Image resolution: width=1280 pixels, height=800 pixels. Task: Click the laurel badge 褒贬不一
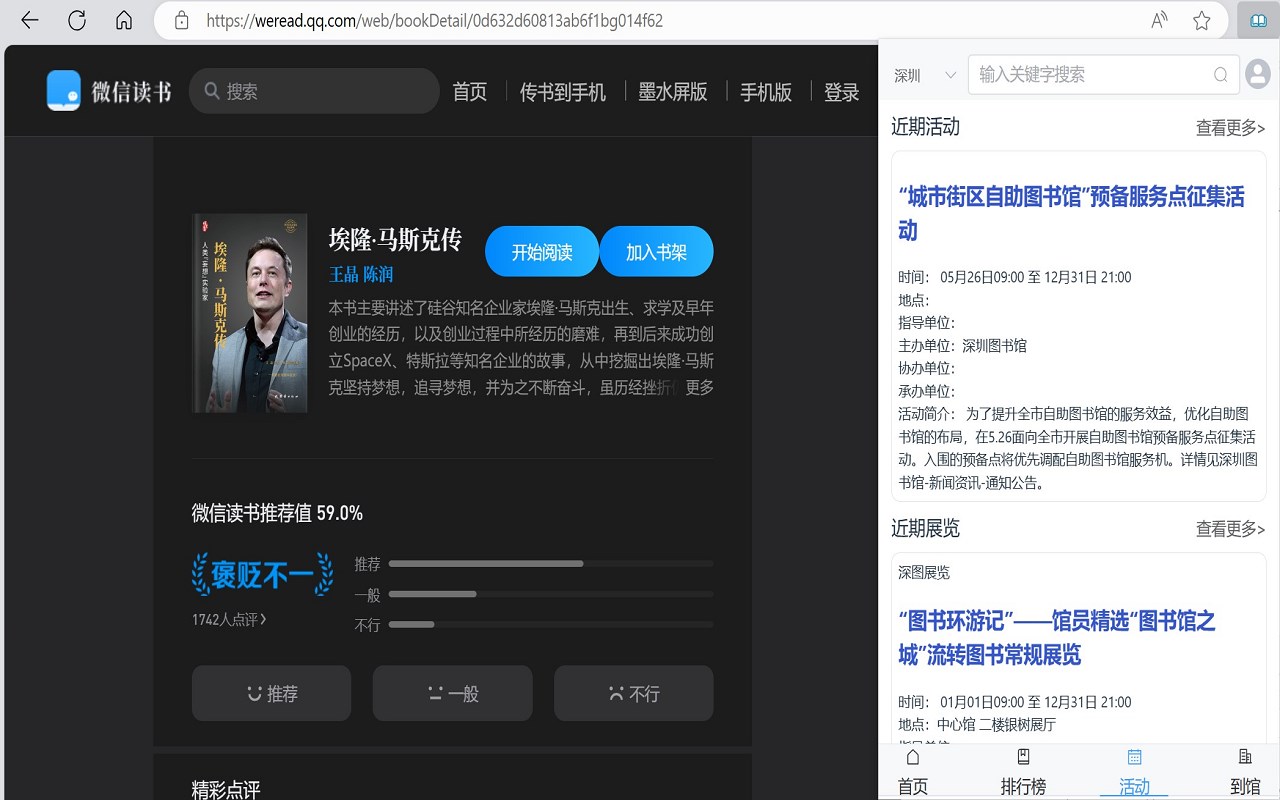tap(262, 574)
